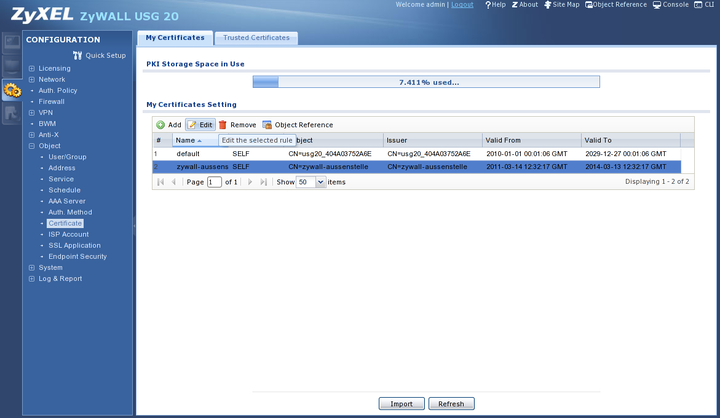This screenshot has height=418, width=720.
Task: Click the PKI storage usage progress bar
Action: (426, 82)
